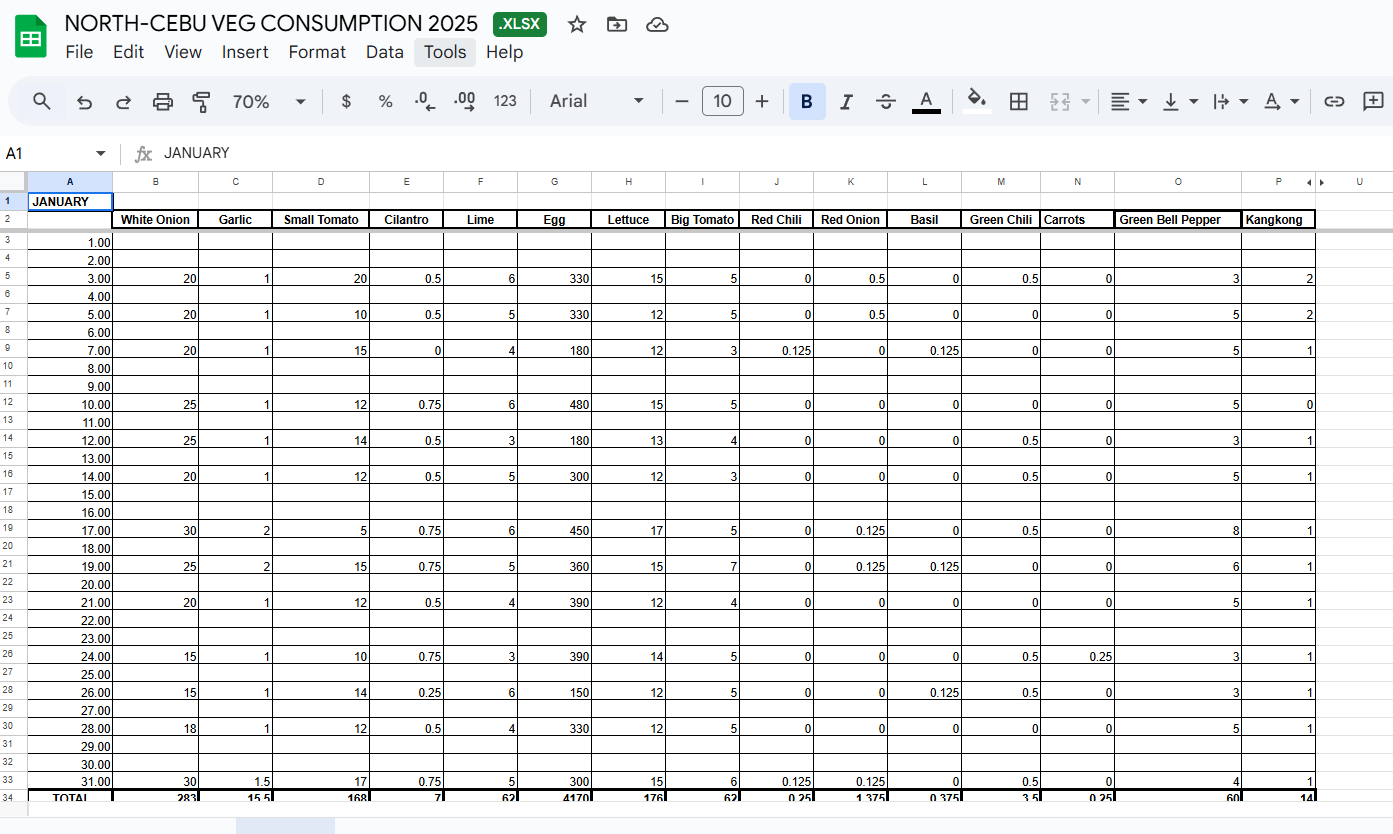The image size is (1393, 834).
Task: Decrease font size with minus button
Action: tap(682, 101)
